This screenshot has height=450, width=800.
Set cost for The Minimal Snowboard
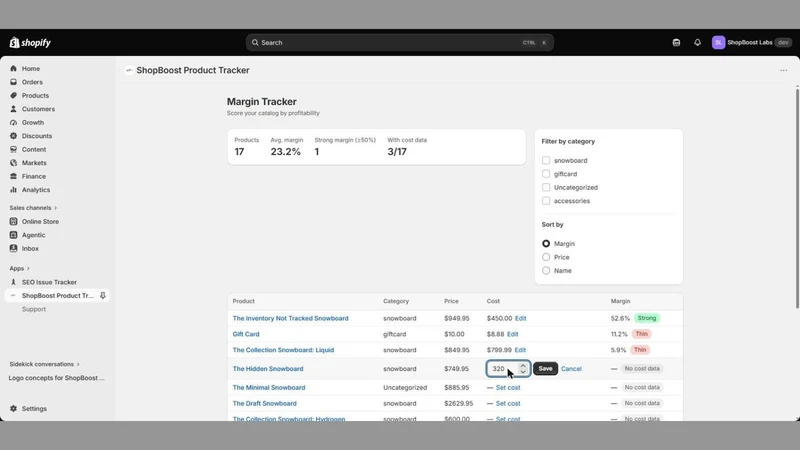[x=508, y=388]
